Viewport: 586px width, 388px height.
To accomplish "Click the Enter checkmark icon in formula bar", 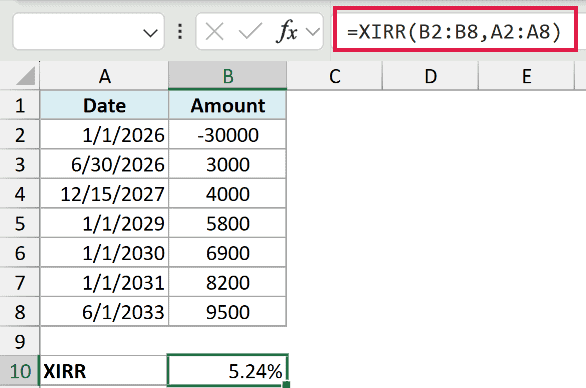I will coord(250,31).
